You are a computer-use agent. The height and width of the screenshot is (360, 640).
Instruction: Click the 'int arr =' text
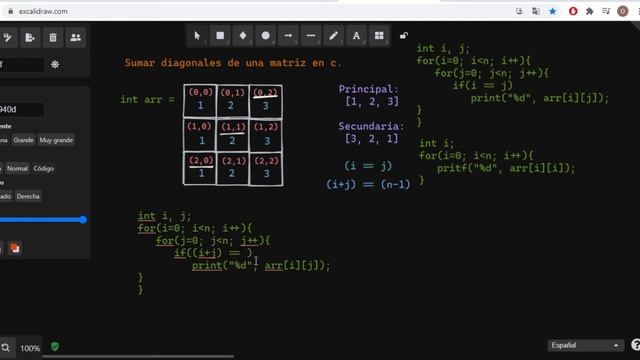click(147, 100)
